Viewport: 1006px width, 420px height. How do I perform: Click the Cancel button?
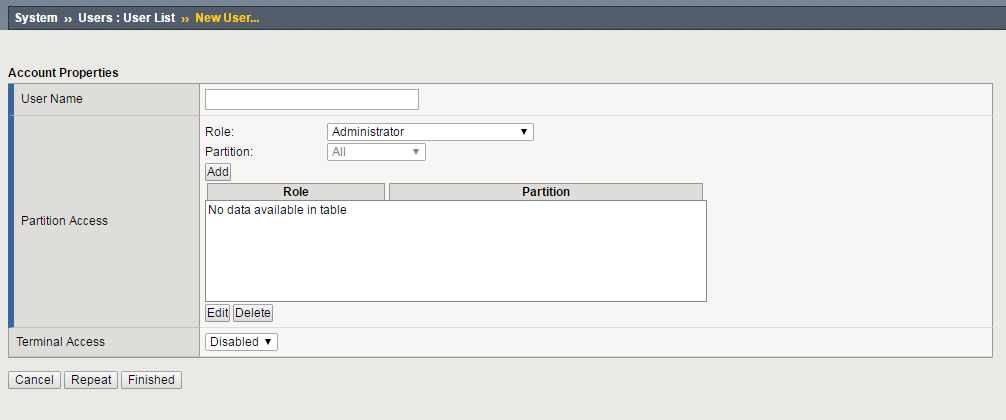(x=34, y=380)
